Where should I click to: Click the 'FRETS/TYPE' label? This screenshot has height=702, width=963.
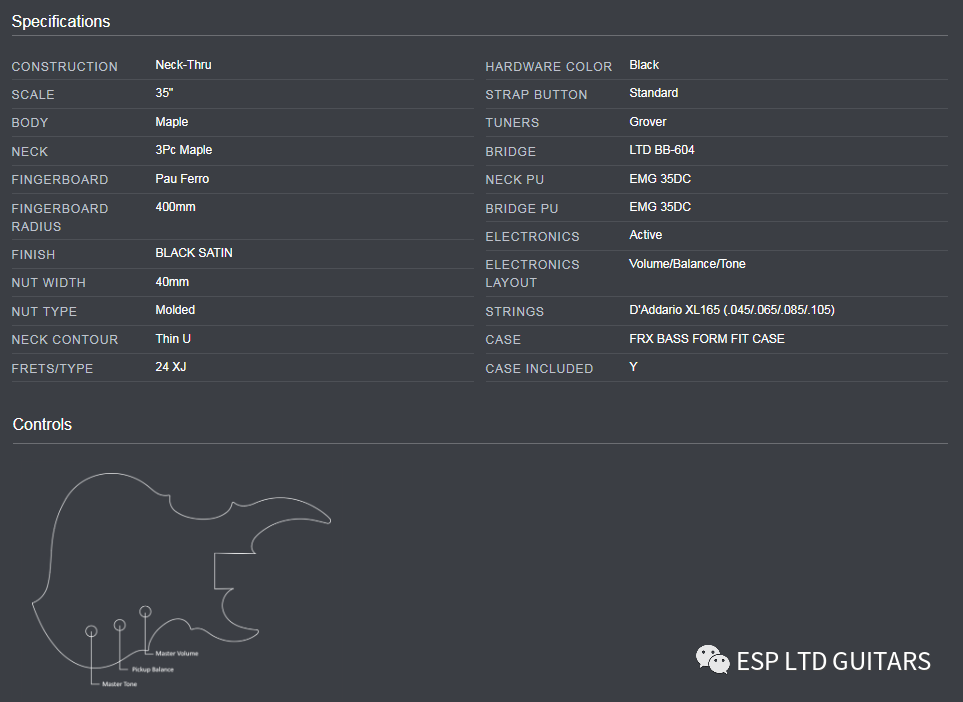[52, 369]
